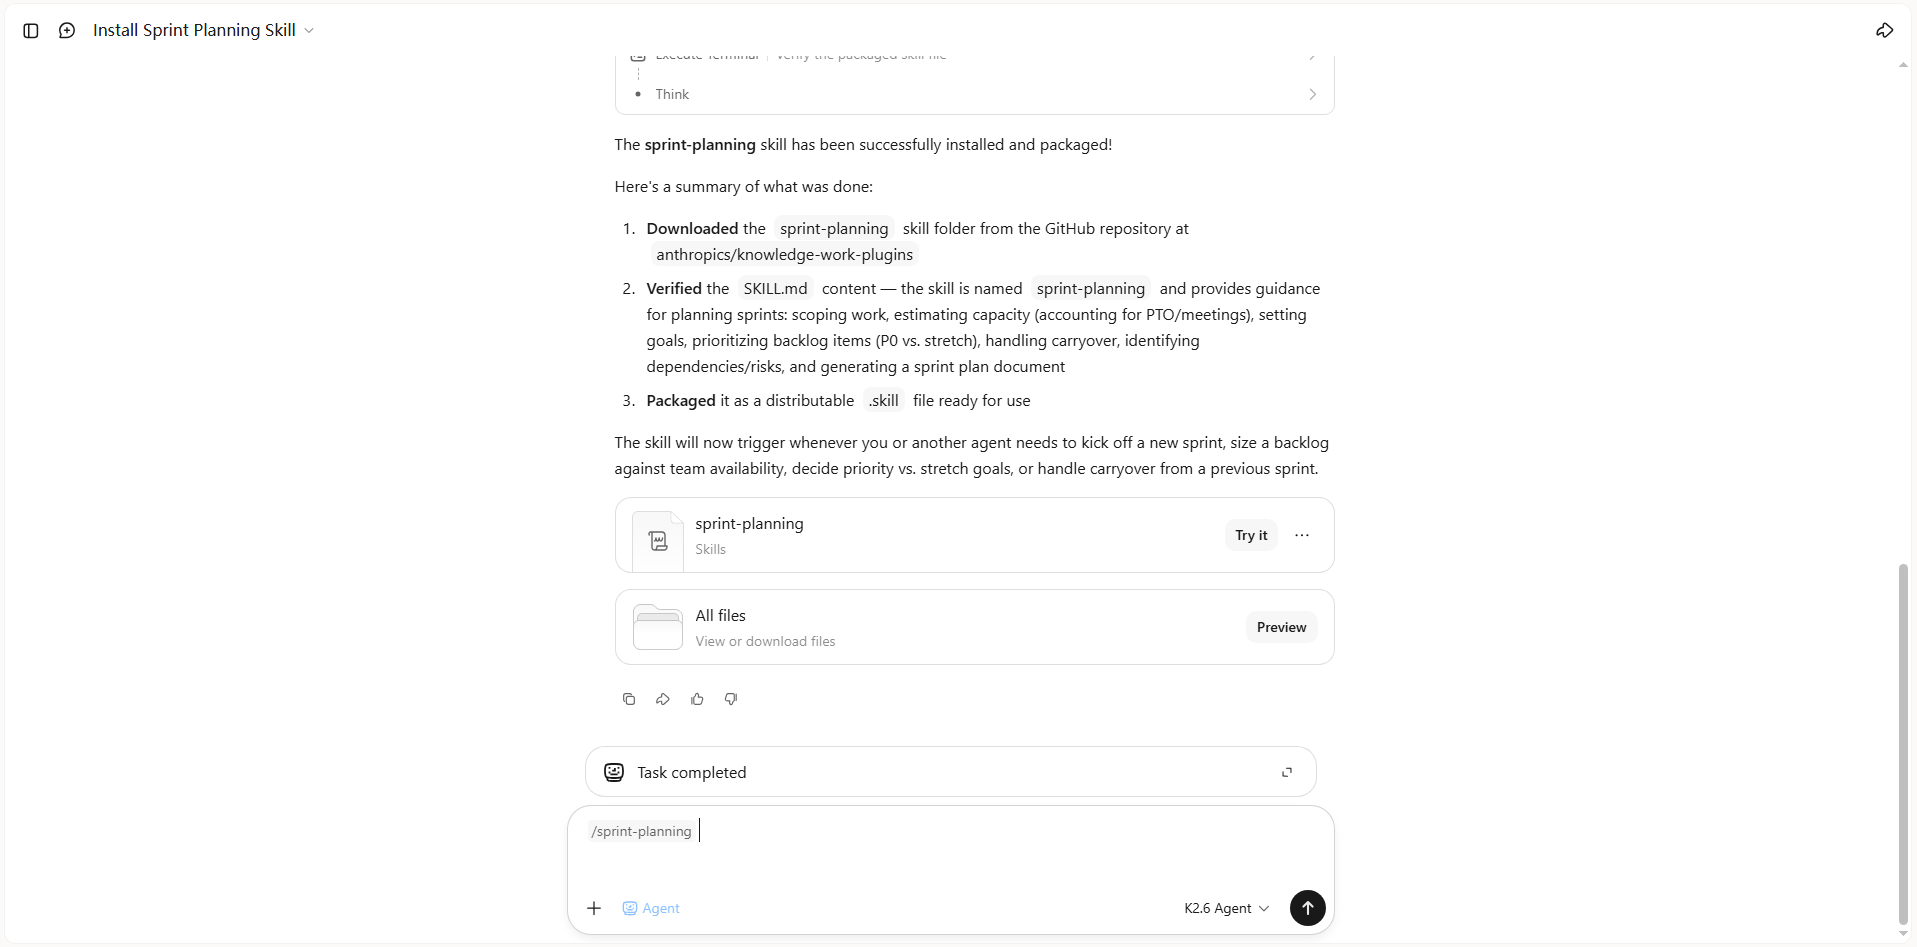Screen dimensions: 1917x947
Task: Start a new chat with plus-bubble icon
Action: point(67,31)
